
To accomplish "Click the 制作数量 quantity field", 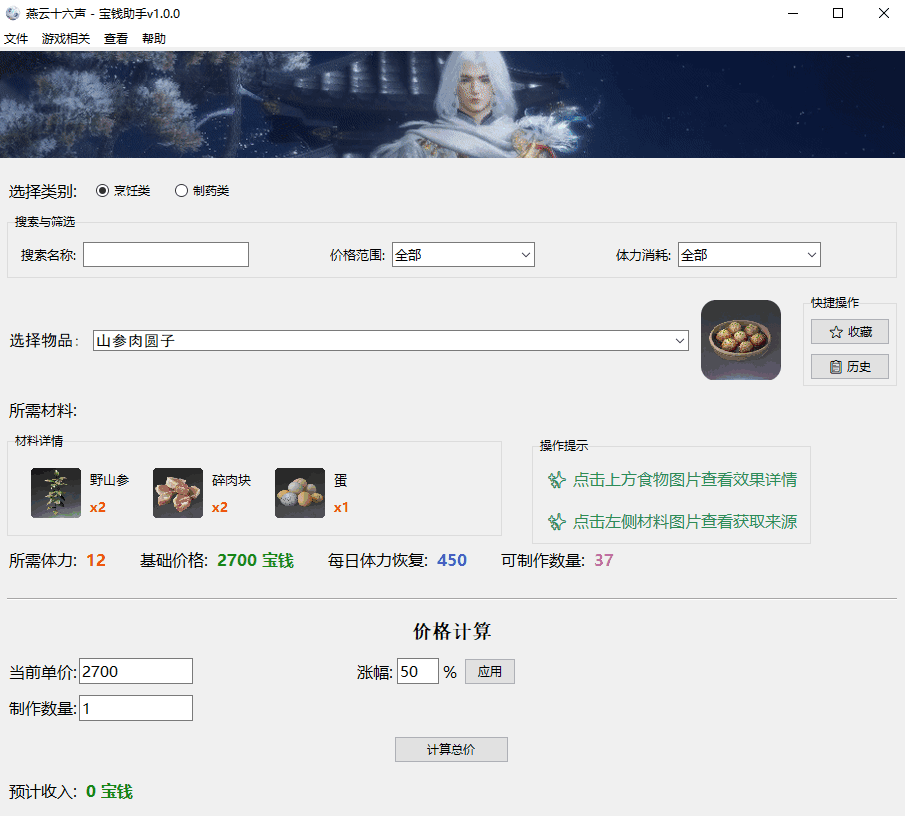I will click(135, 707).
